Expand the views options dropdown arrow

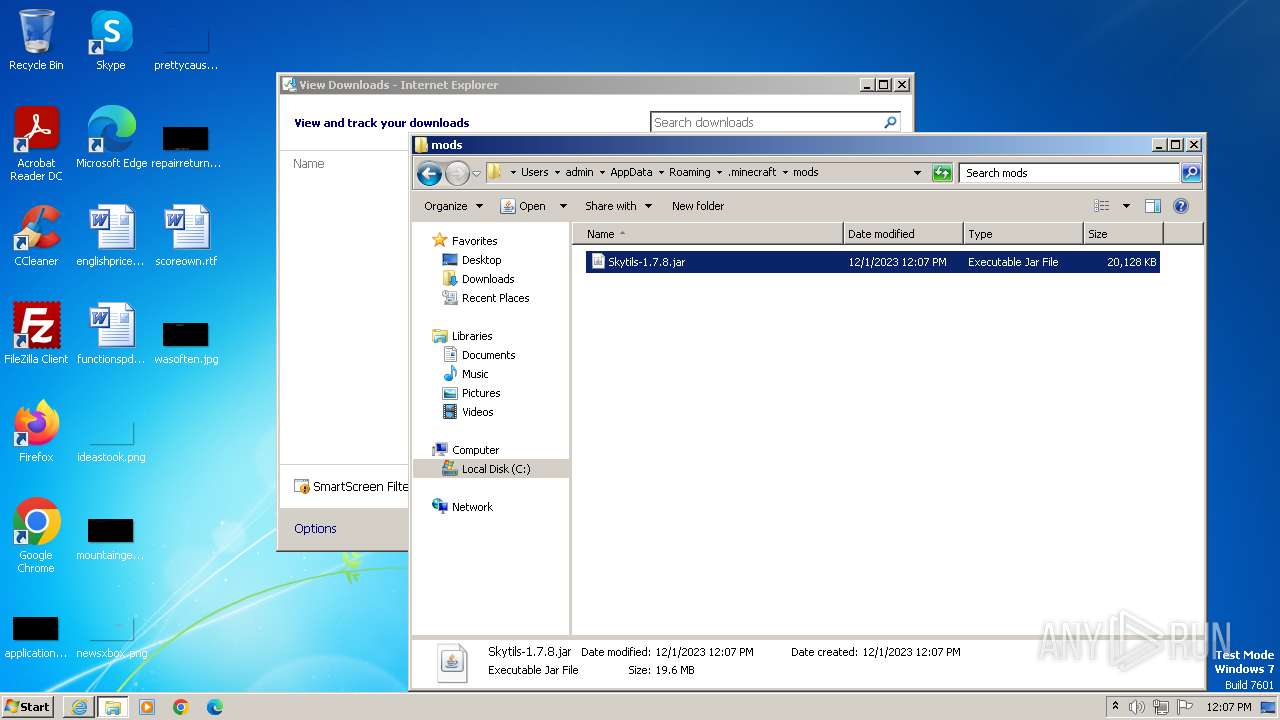click(x=1126, y=206)
